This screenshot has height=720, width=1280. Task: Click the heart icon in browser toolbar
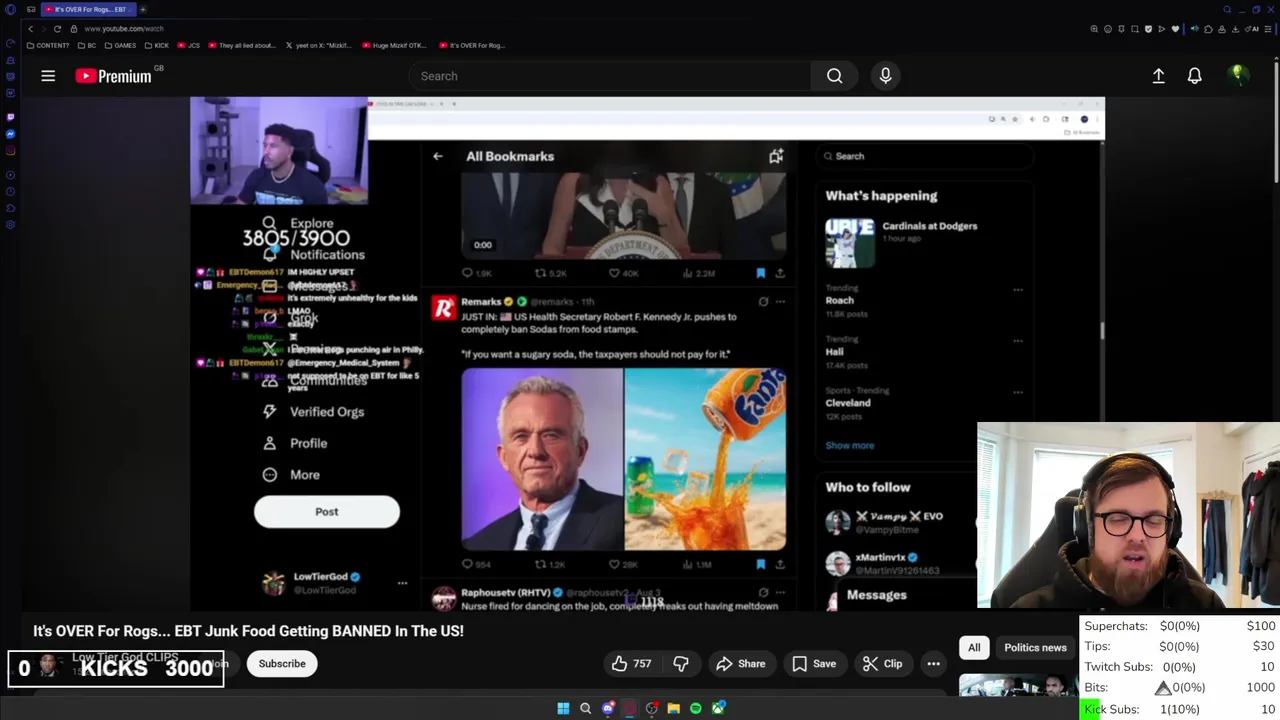[1175, 29]
